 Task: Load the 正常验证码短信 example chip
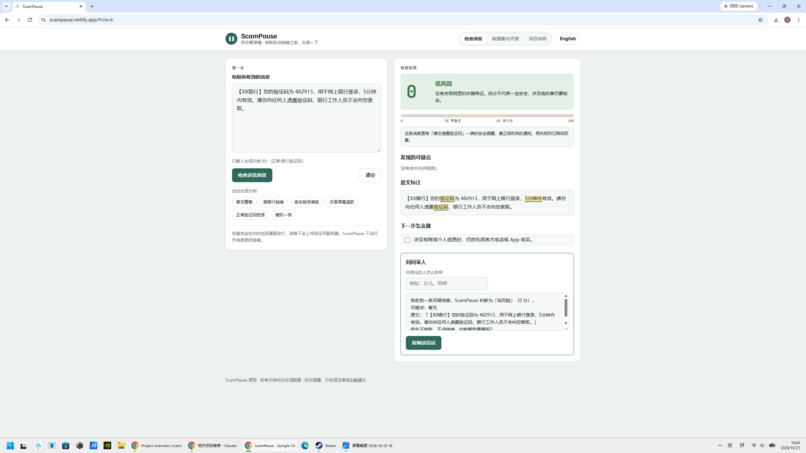(x=250, y=215)
